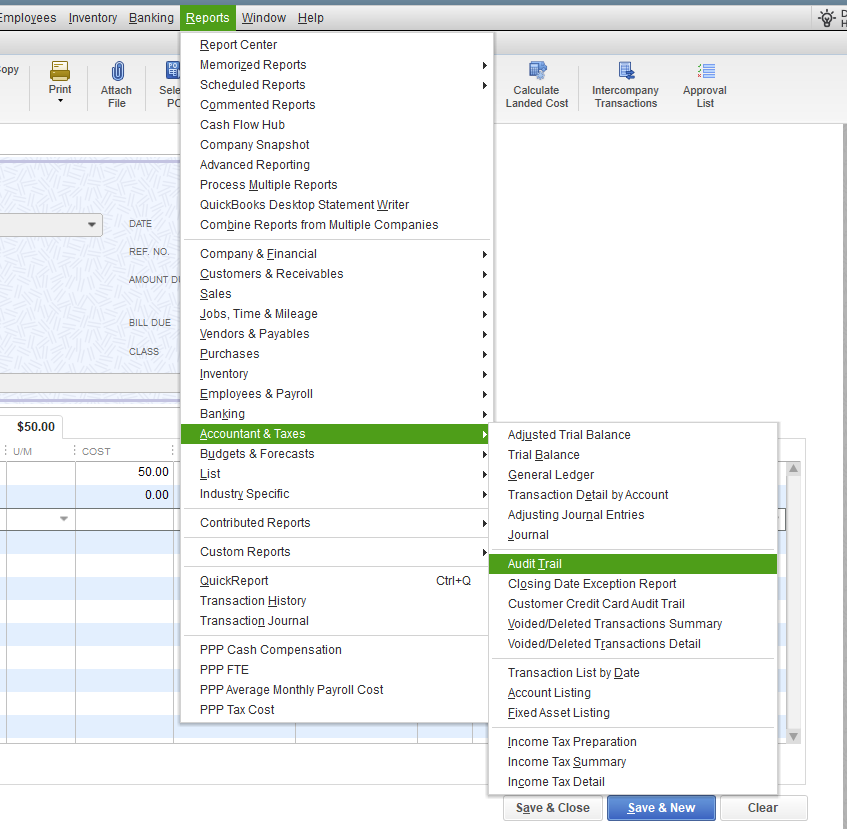Choose Combine Reports from Multiple Companies

pos(337,225)
